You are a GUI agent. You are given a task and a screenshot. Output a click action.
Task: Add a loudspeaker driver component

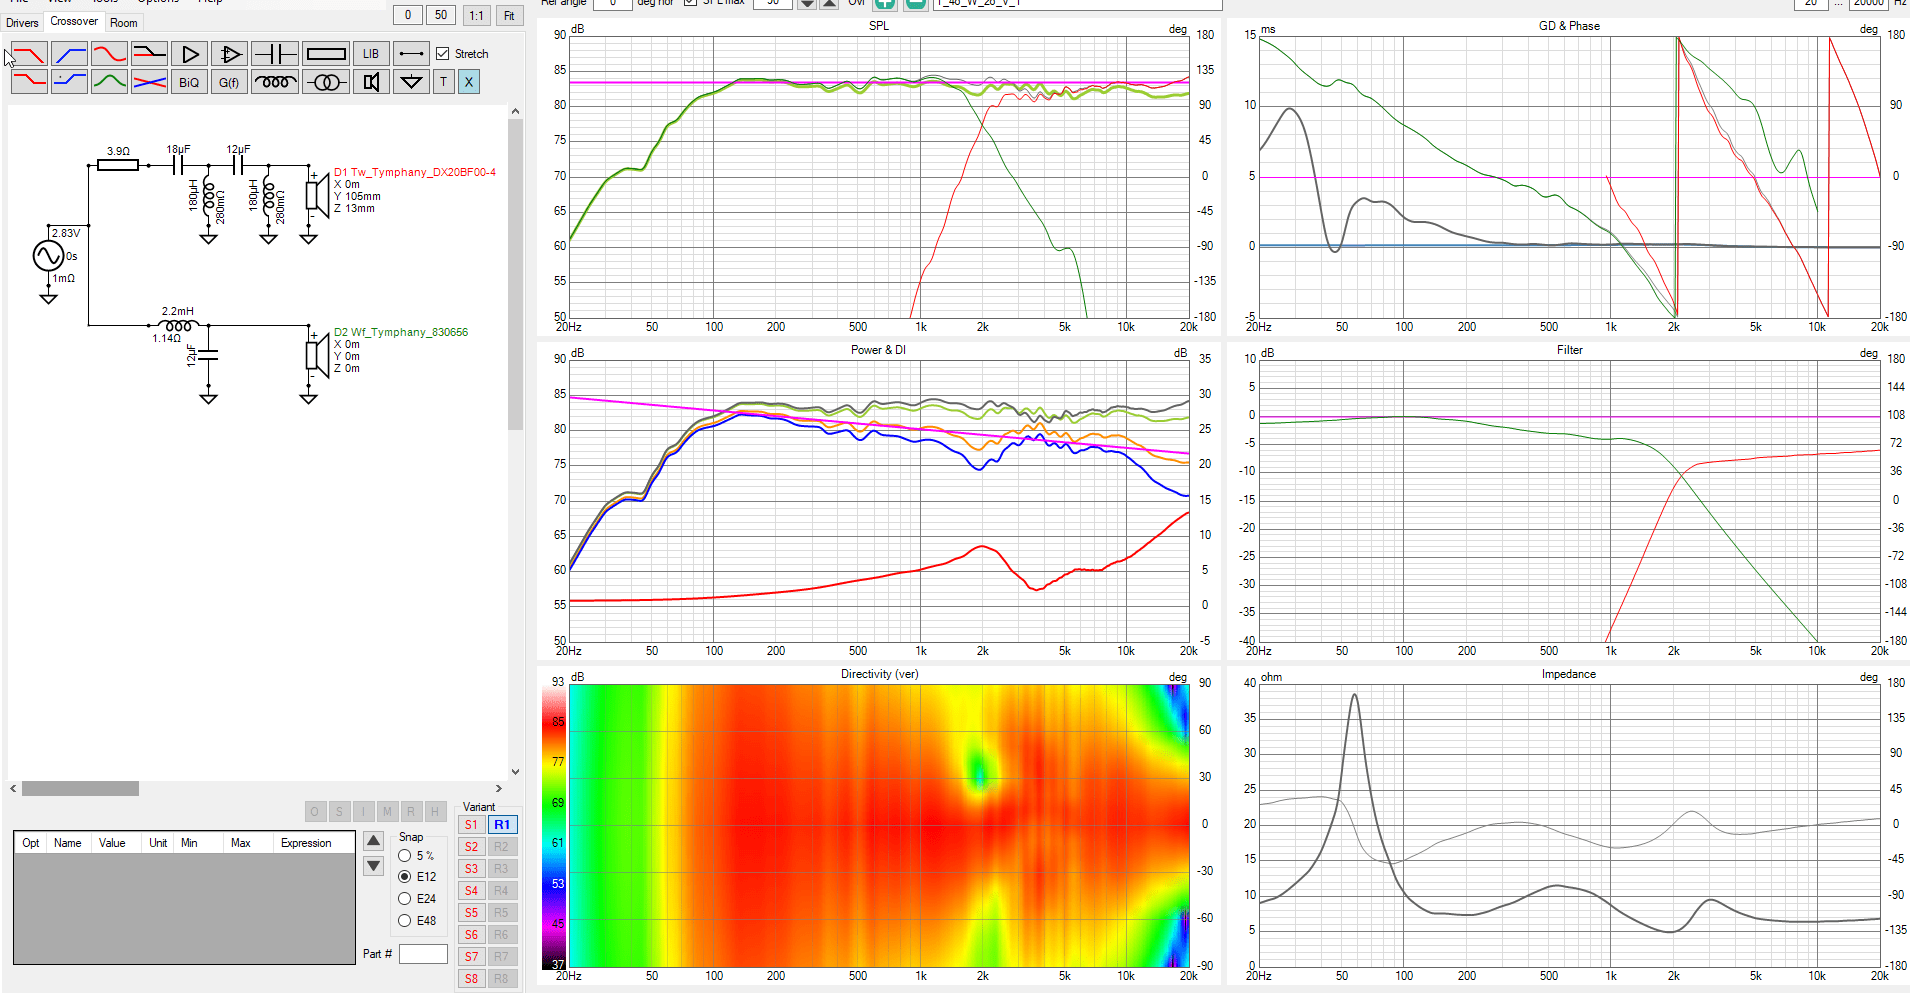[x=371, y=82]
